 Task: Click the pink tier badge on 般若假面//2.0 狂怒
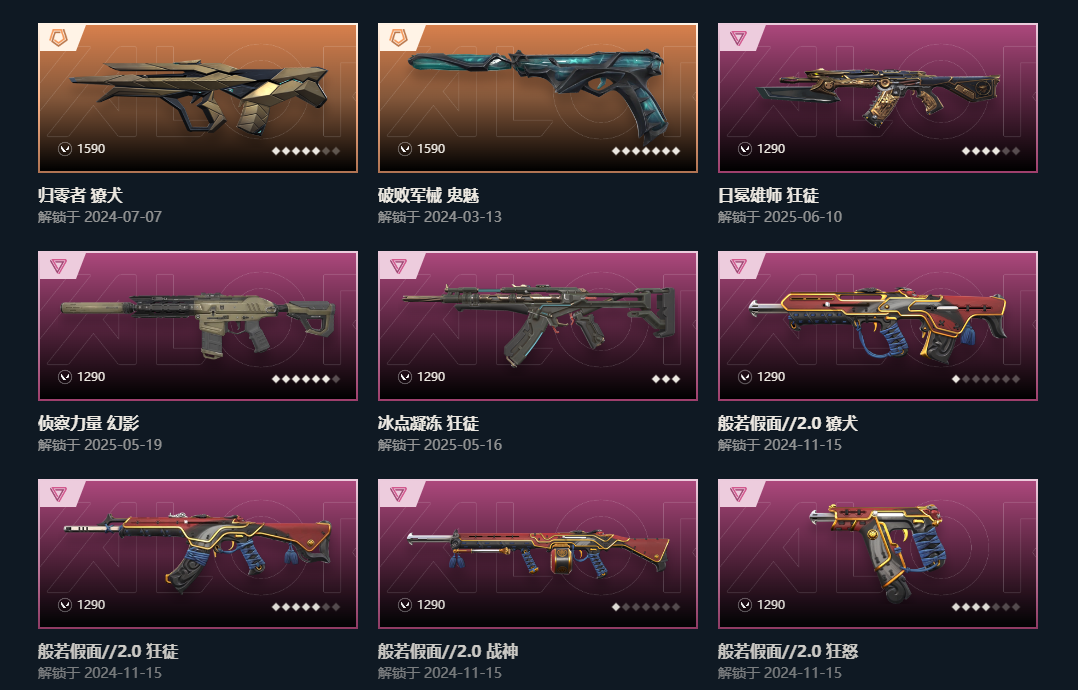tap(738, 494)
